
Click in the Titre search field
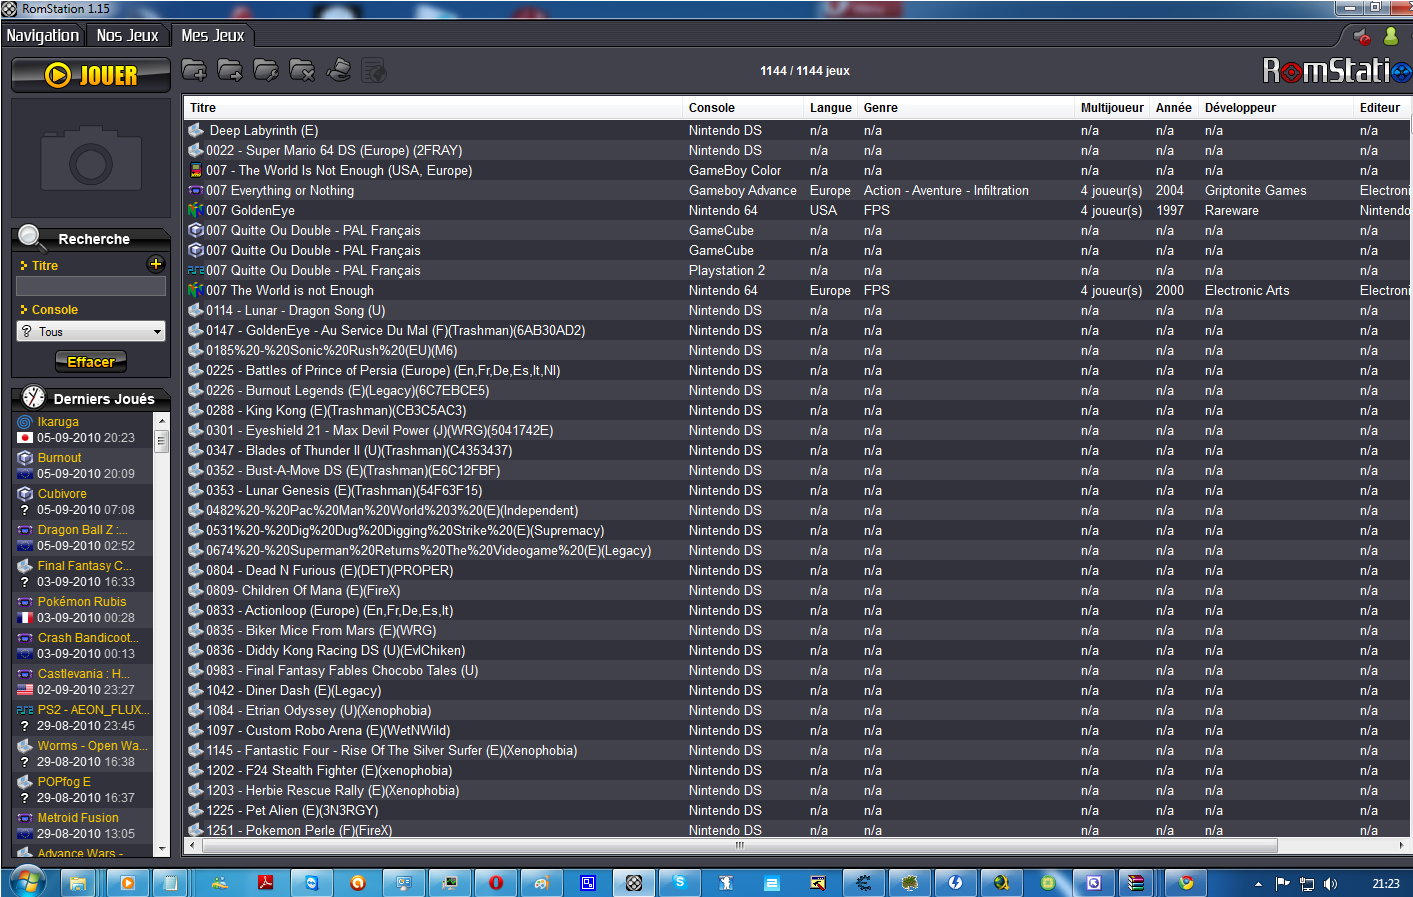click(x=91, y=286)
